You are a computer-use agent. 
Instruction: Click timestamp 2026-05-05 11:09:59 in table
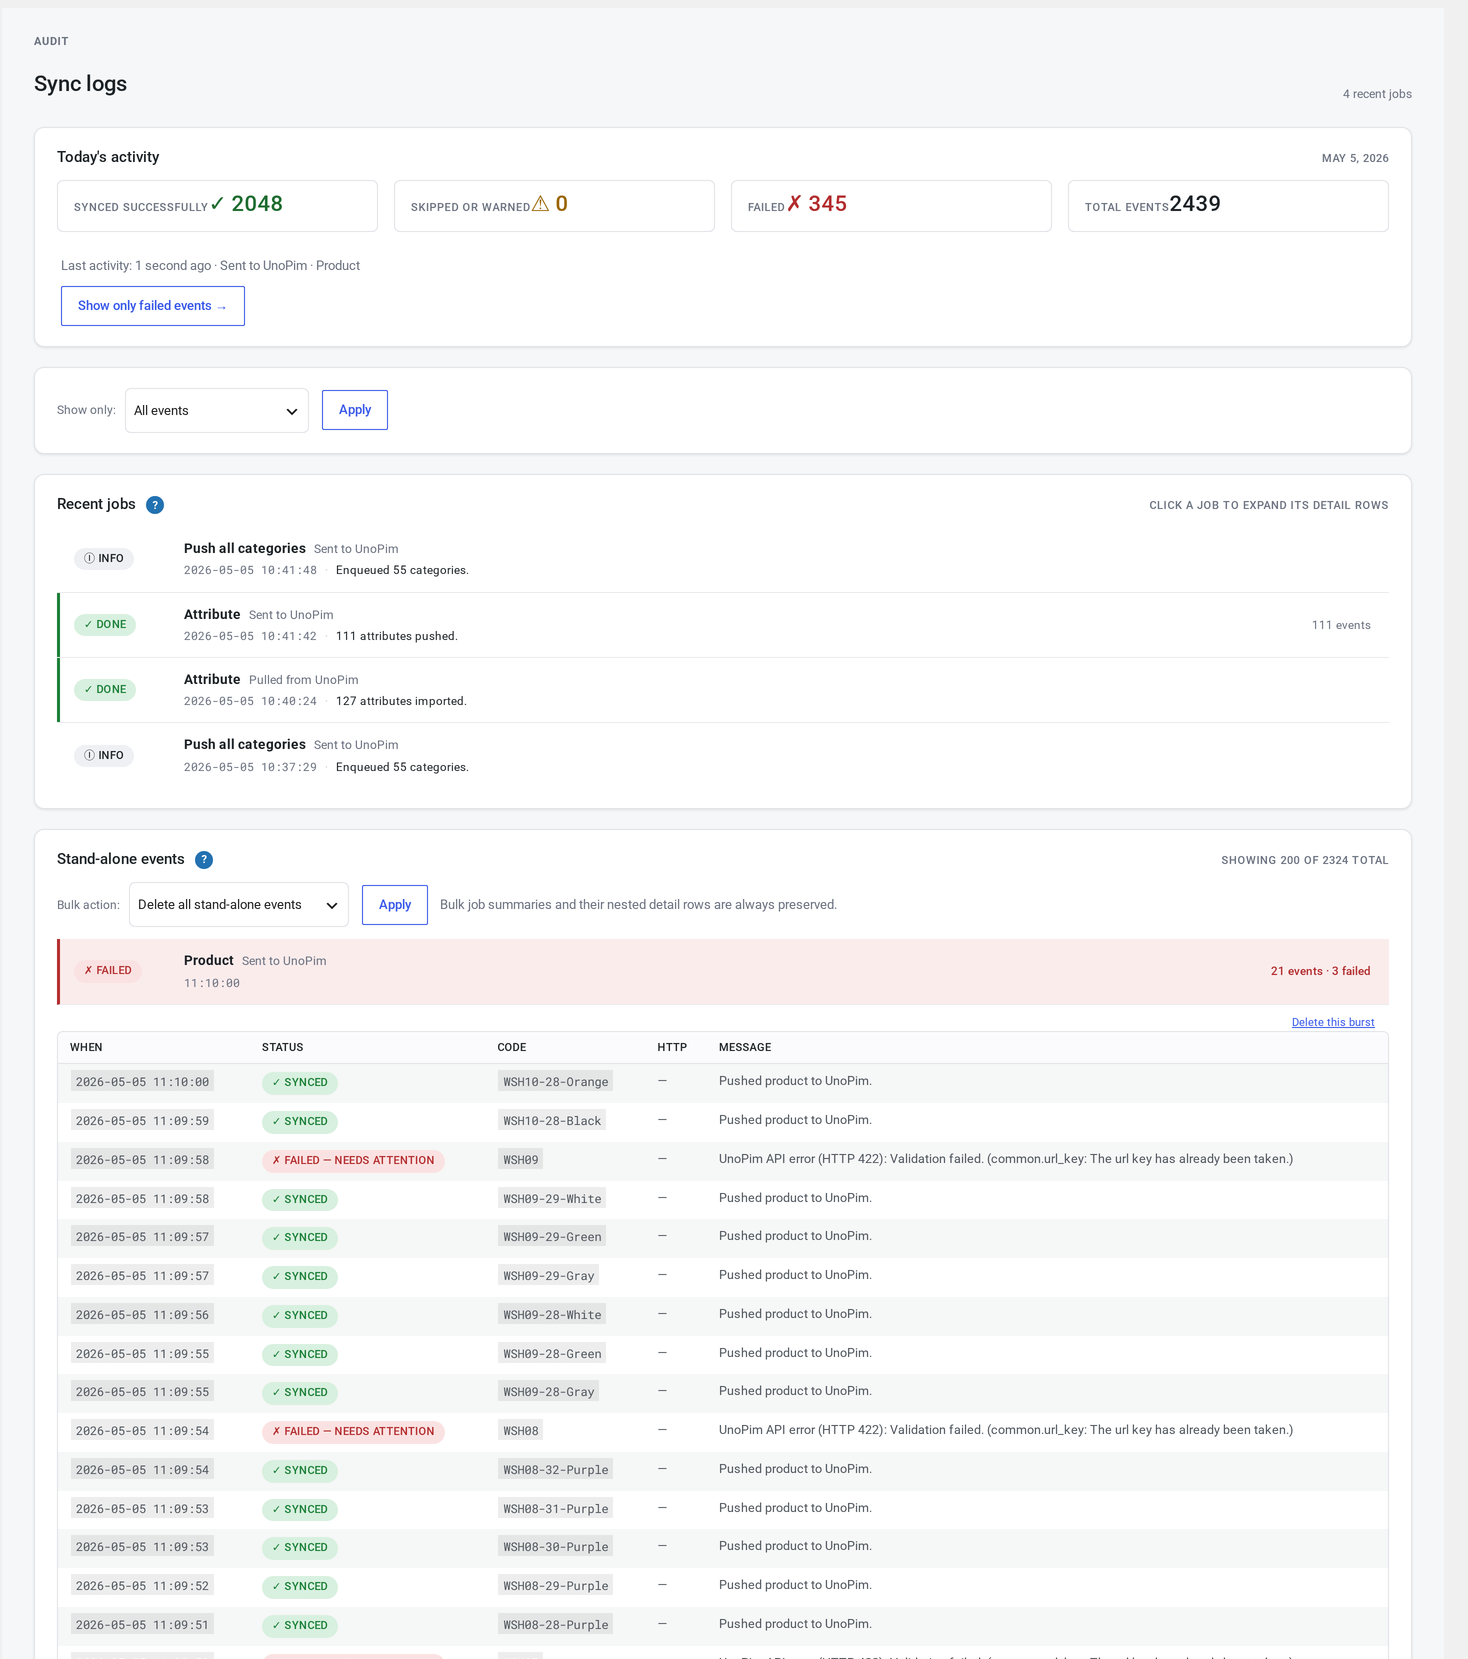click(x=143, y=1120)
